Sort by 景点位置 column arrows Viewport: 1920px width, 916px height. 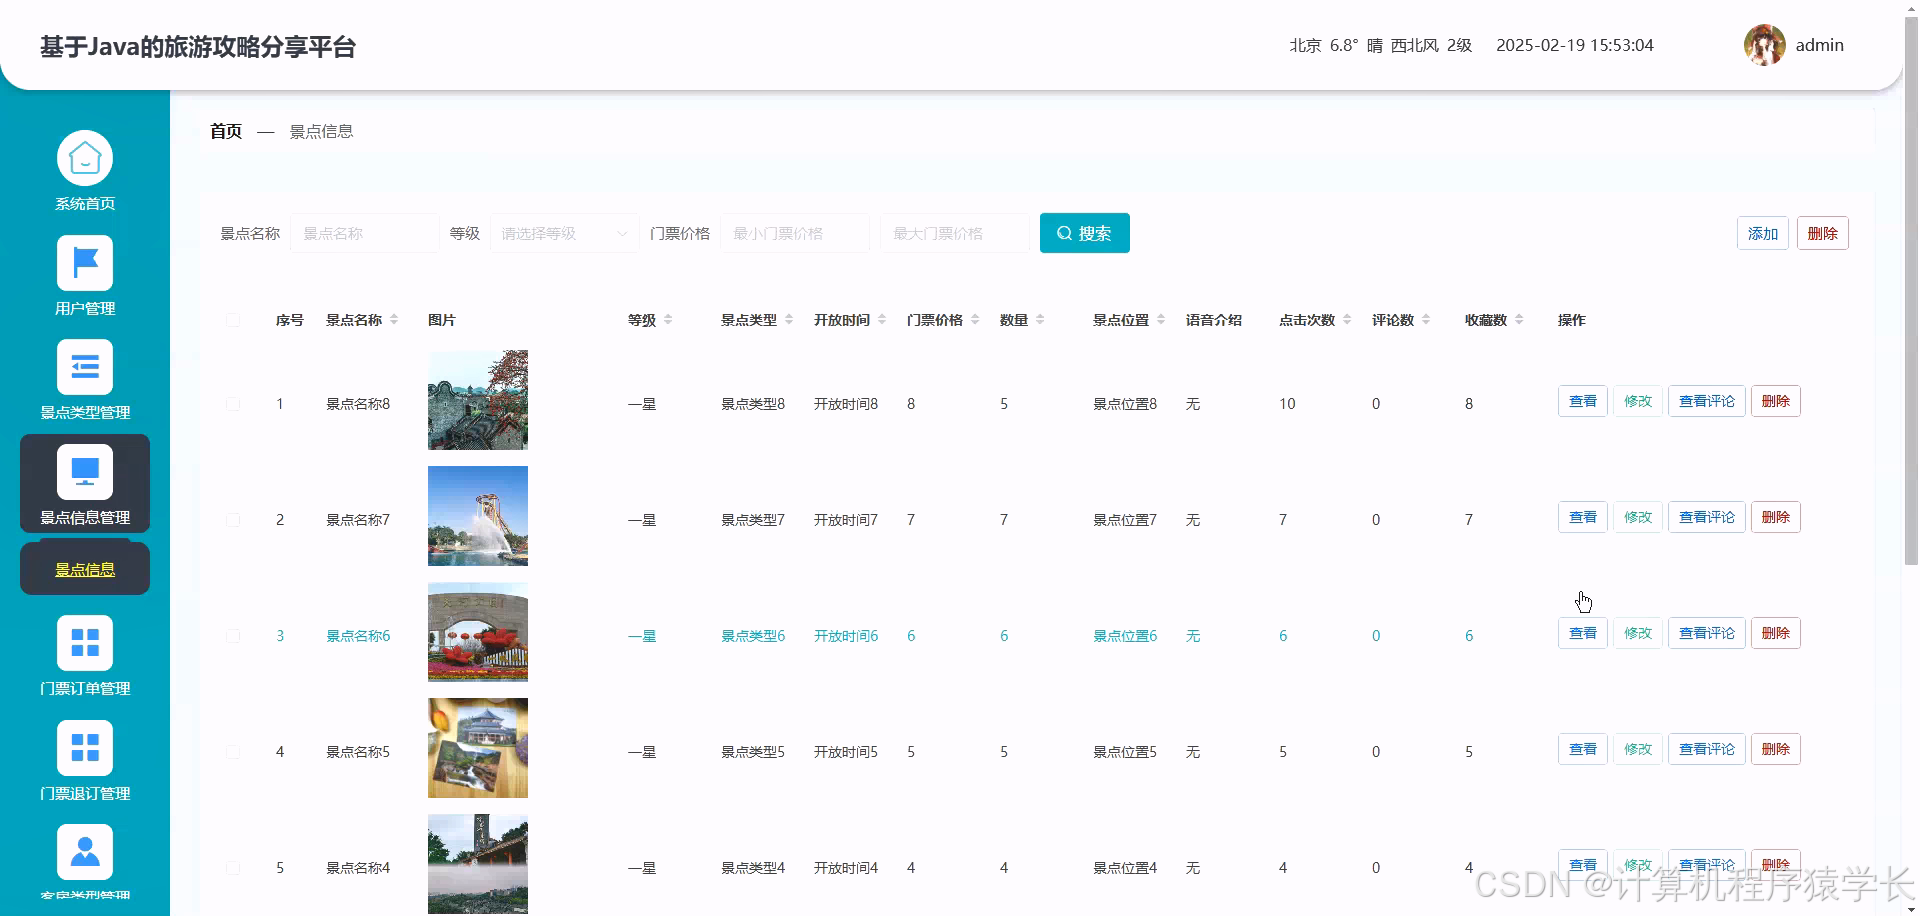click(x=1161, y=320)
